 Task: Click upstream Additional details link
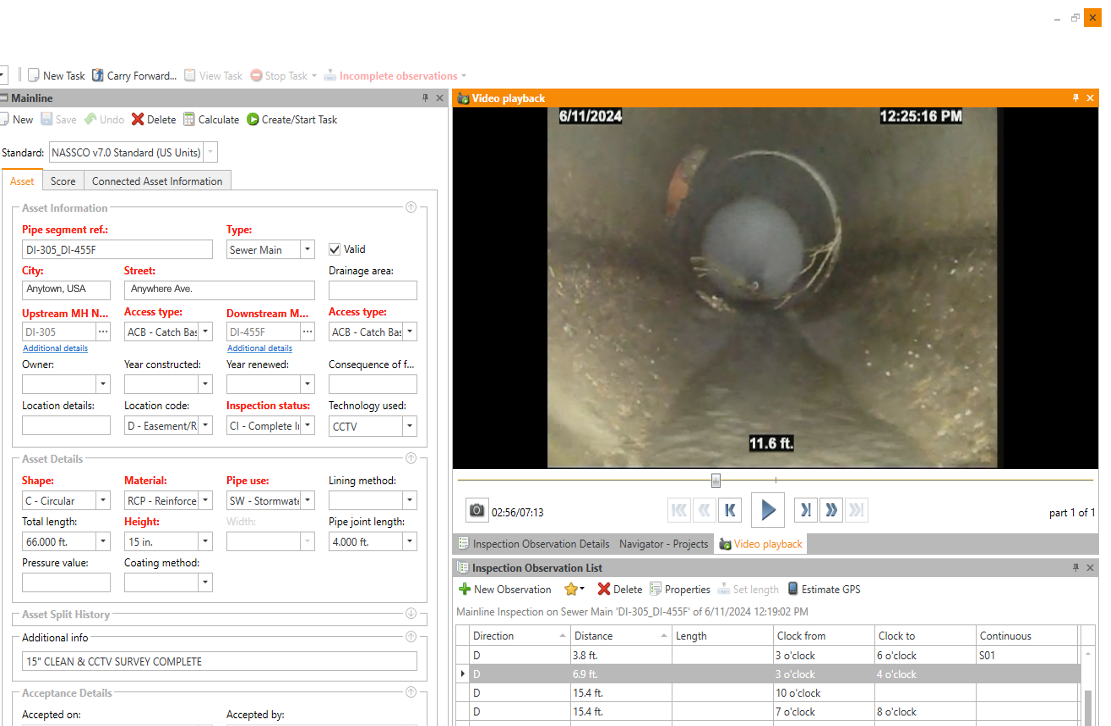point(55,348)
